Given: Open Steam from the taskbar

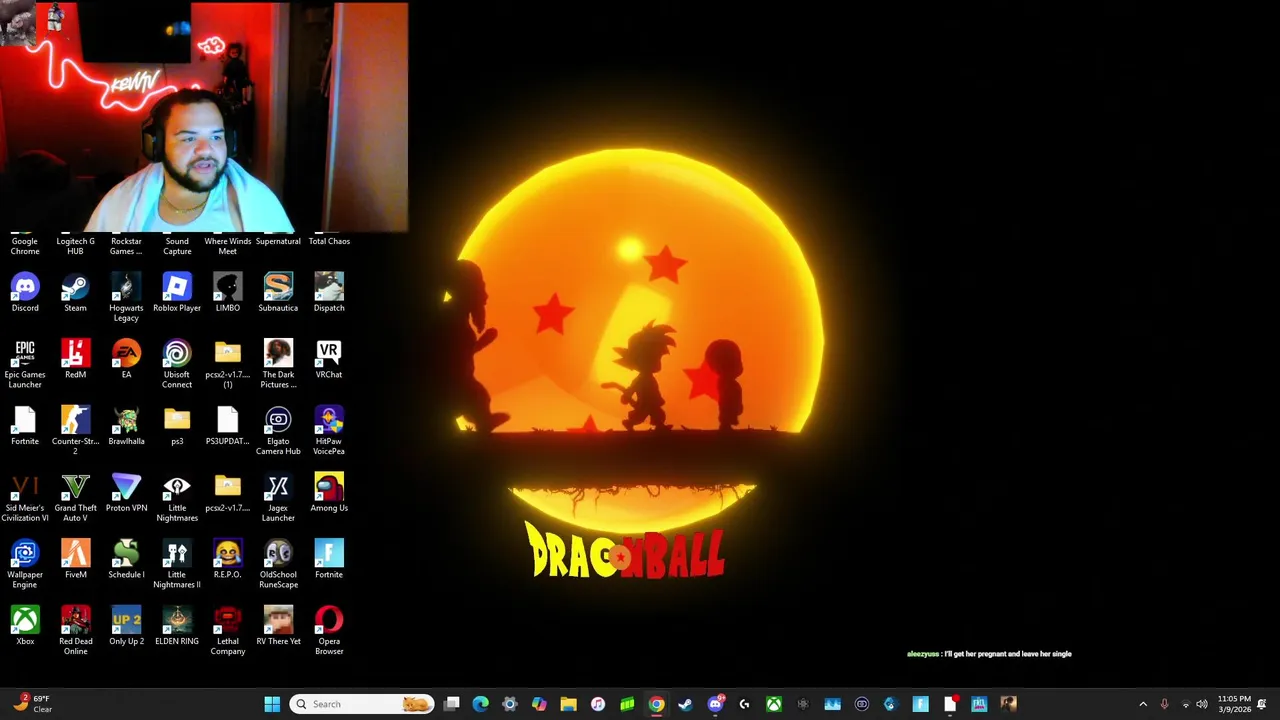Looking at the screenshot, I should pos(685,704).
